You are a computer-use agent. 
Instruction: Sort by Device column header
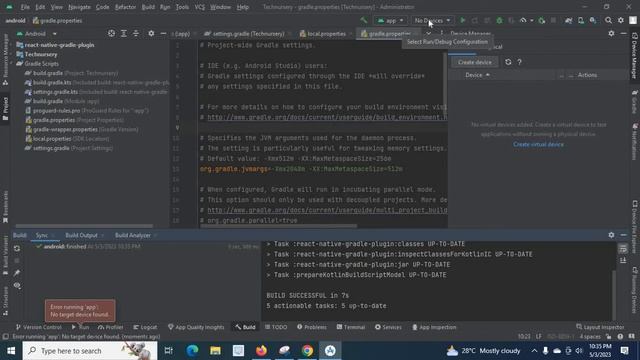tap(477, 75)
